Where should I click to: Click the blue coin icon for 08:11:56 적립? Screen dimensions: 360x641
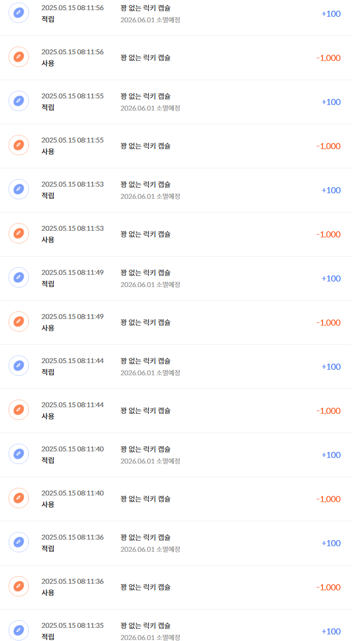[x=19, y=13]
